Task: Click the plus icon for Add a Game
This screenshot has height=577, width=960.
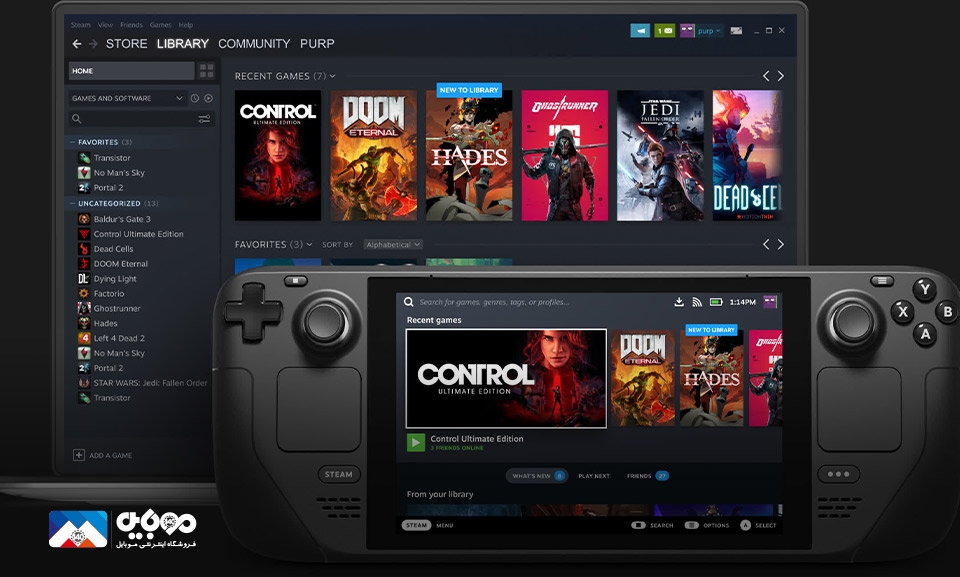Action: [x=78, y=454]
